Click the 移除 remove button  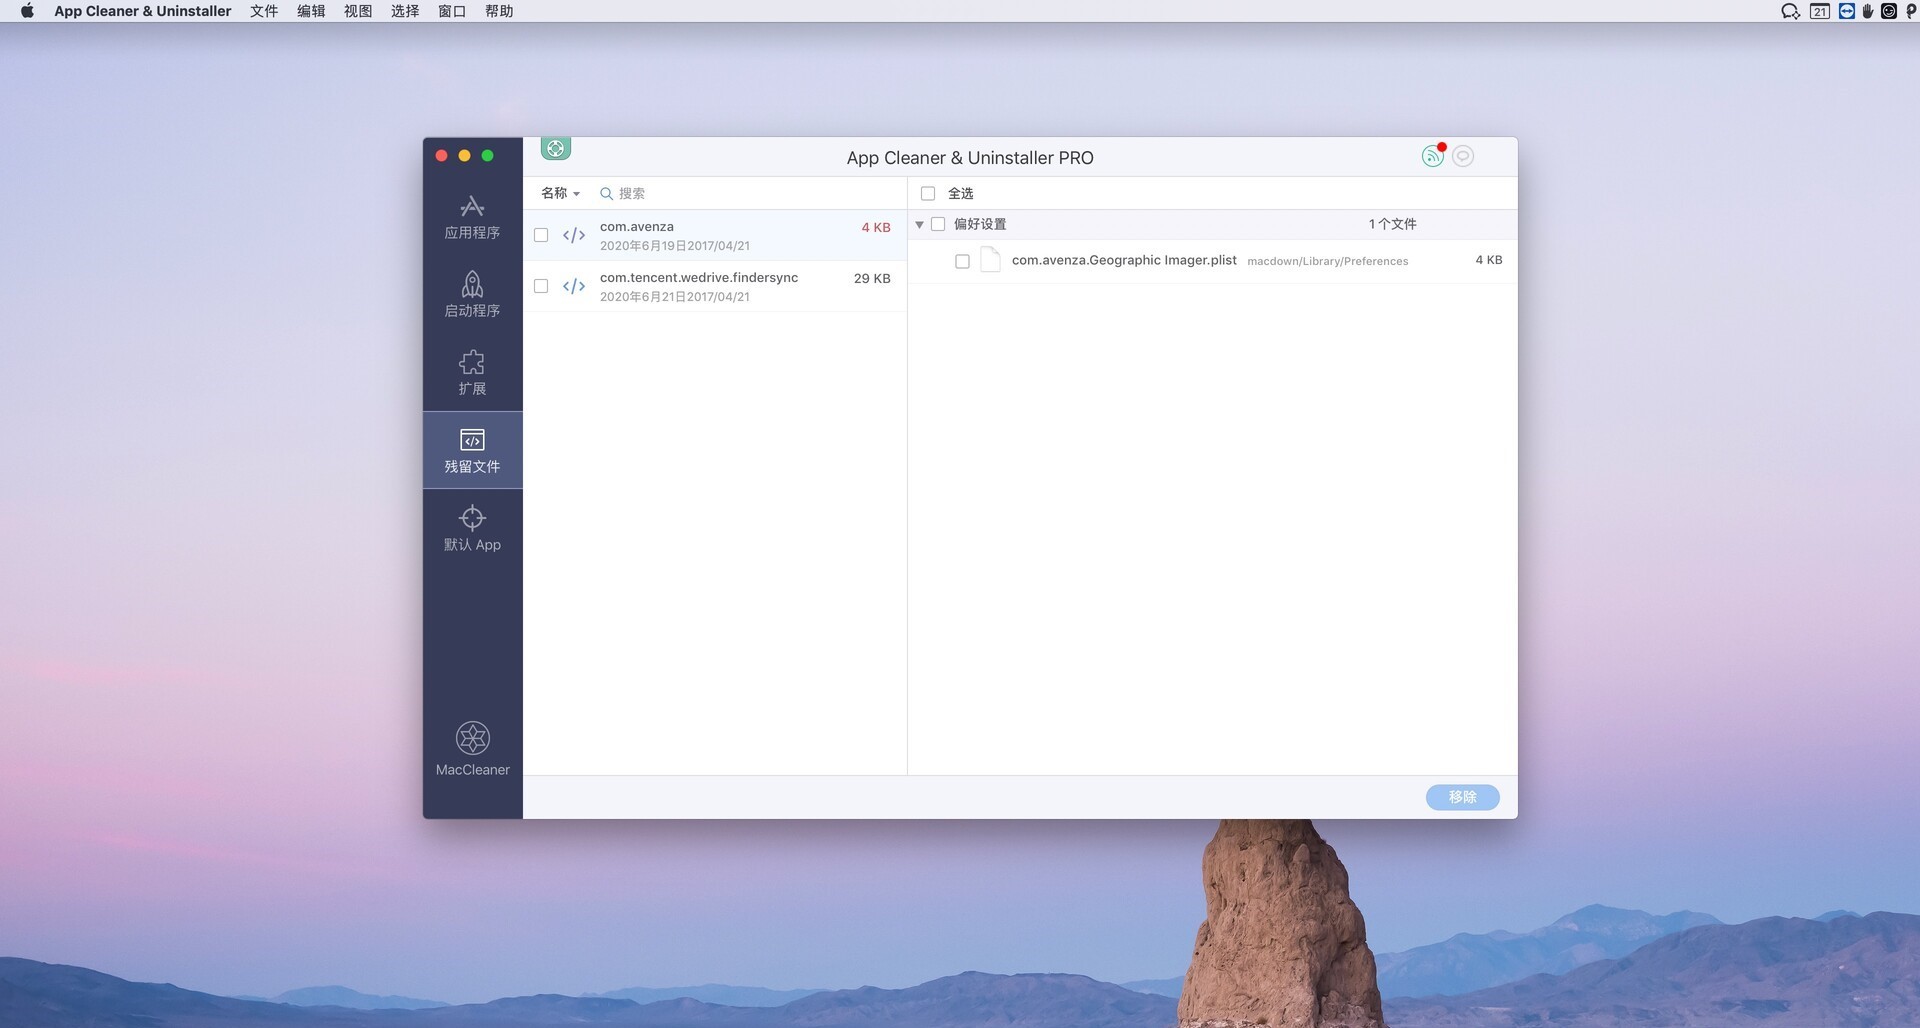point(1462,797)
